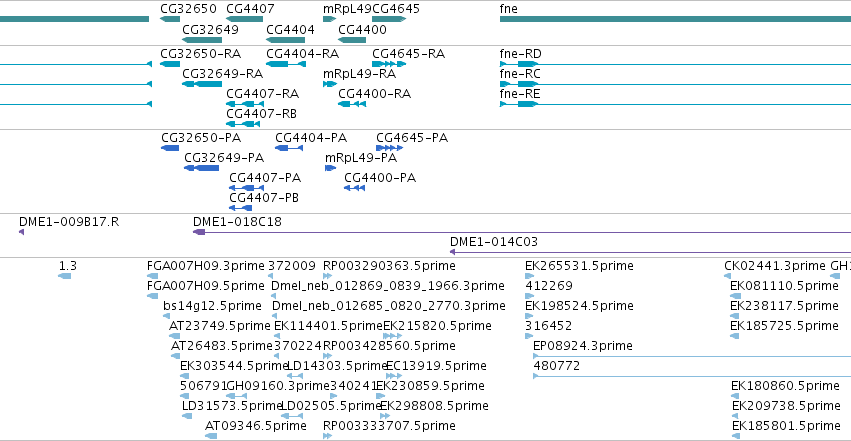
Task: Select the fne-RE transcript glyph
Action: tap(675, 104)
